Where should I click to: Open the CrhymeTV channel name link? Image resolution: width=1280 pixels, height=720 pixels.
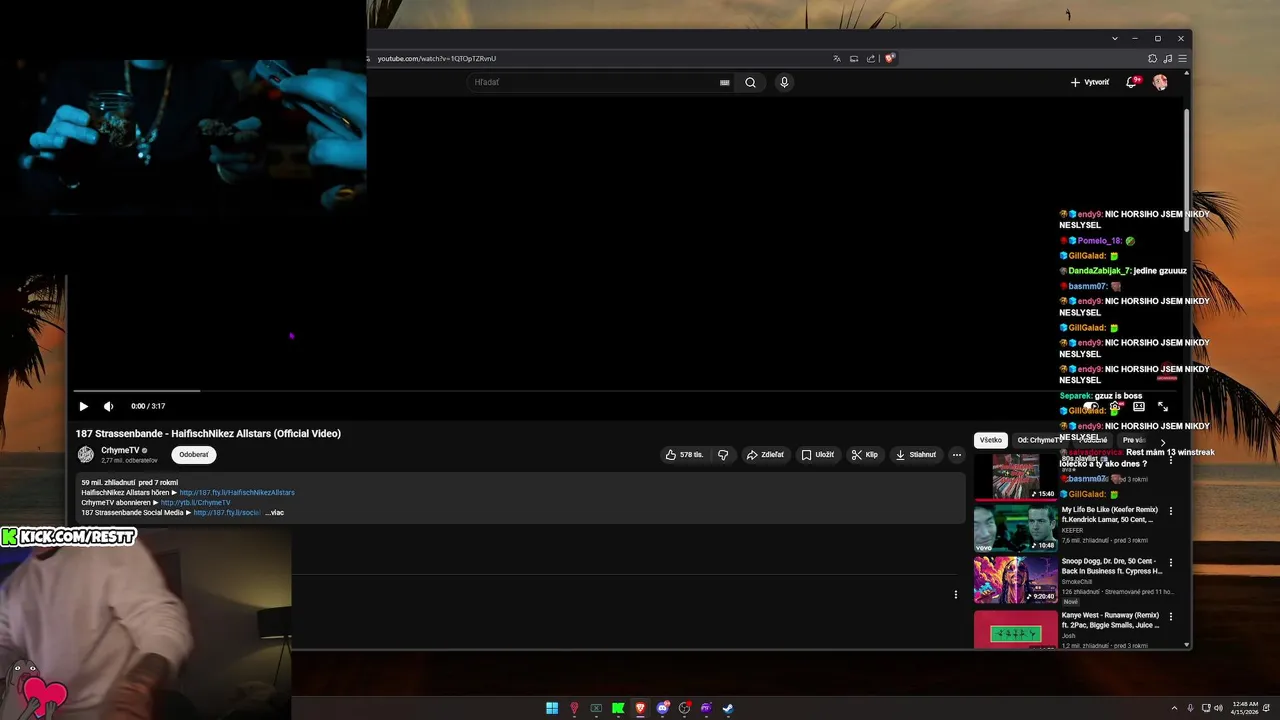(120, 450)
